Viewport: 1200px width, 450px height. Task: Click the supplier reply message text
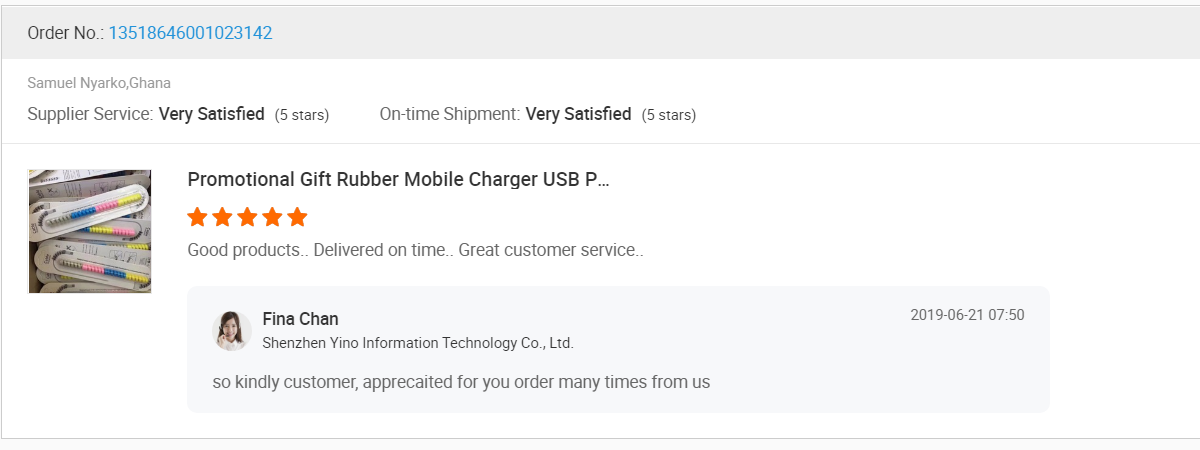pyautogui.click(x=461, y=382)
